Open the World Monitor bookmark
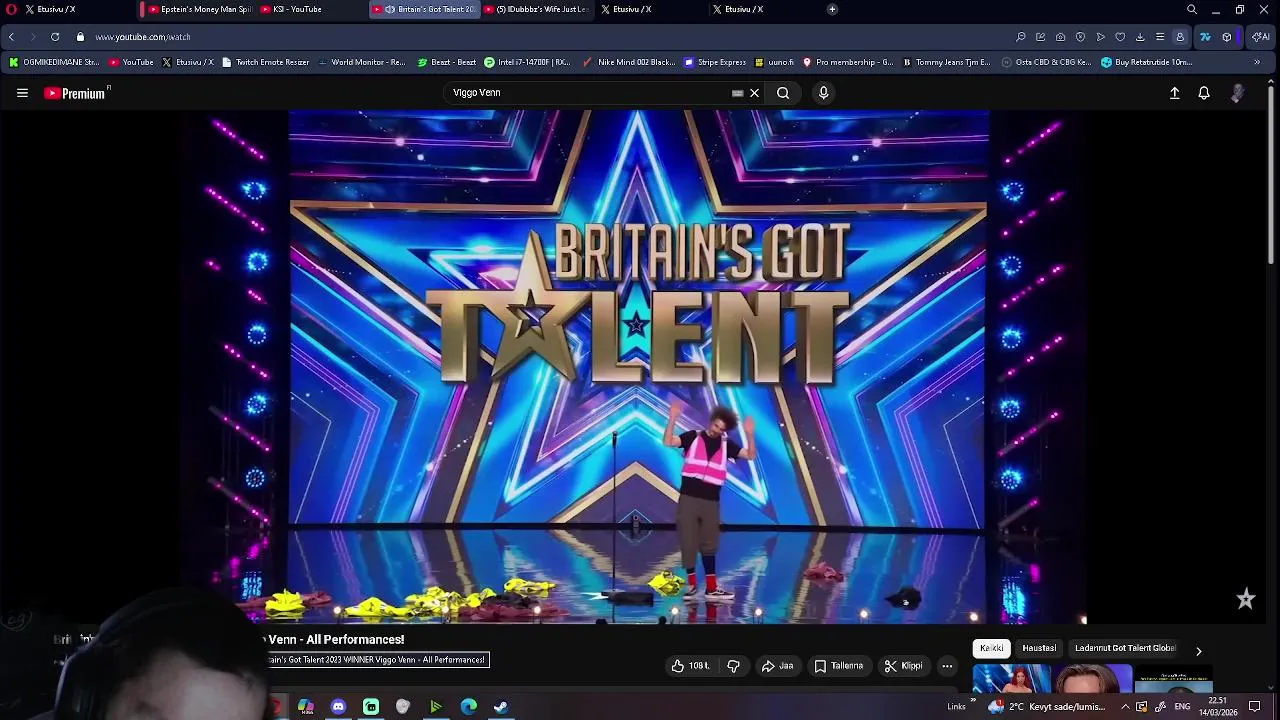Image resolution: width=1280 pixels, height=720 pixels. [361, 62]
